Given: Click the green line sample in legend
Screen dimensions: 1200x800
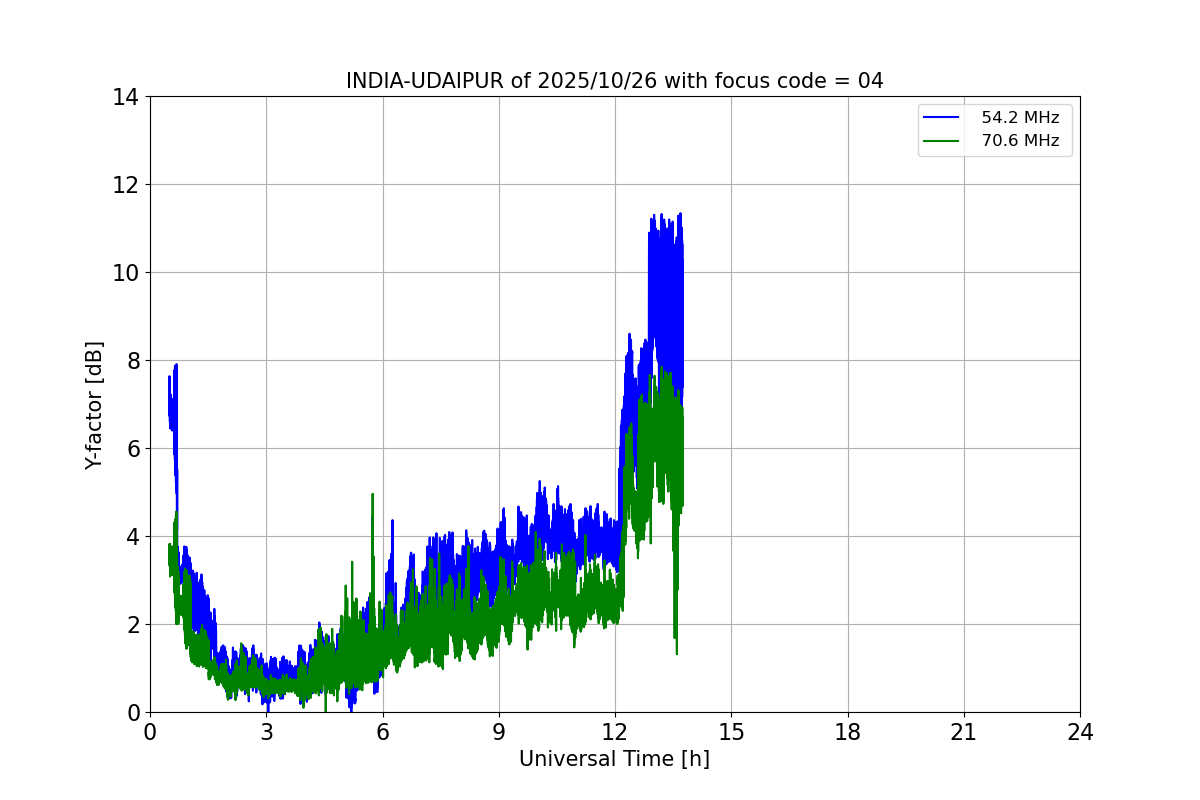Looking at the screenshot, I should pos(942,141).
